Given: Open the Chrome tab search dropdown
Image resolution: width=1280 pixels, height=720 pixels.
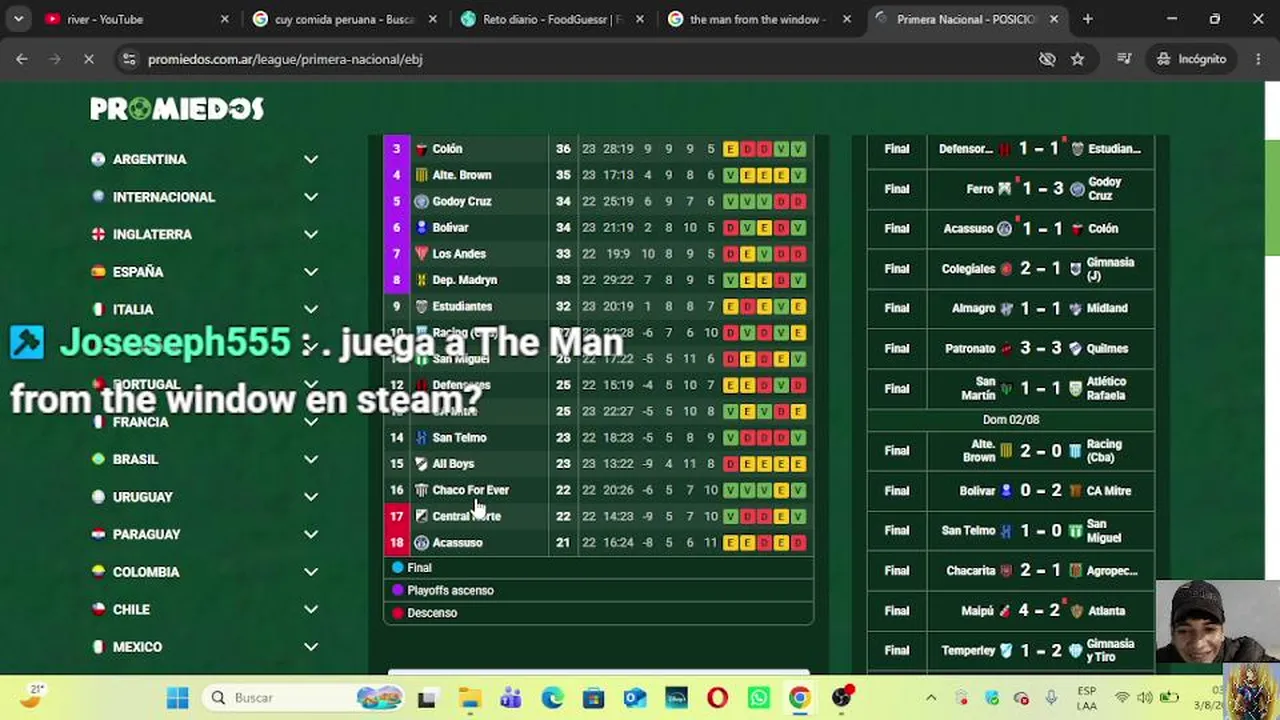Looking at the screenshot, I should tap(18, 19).
